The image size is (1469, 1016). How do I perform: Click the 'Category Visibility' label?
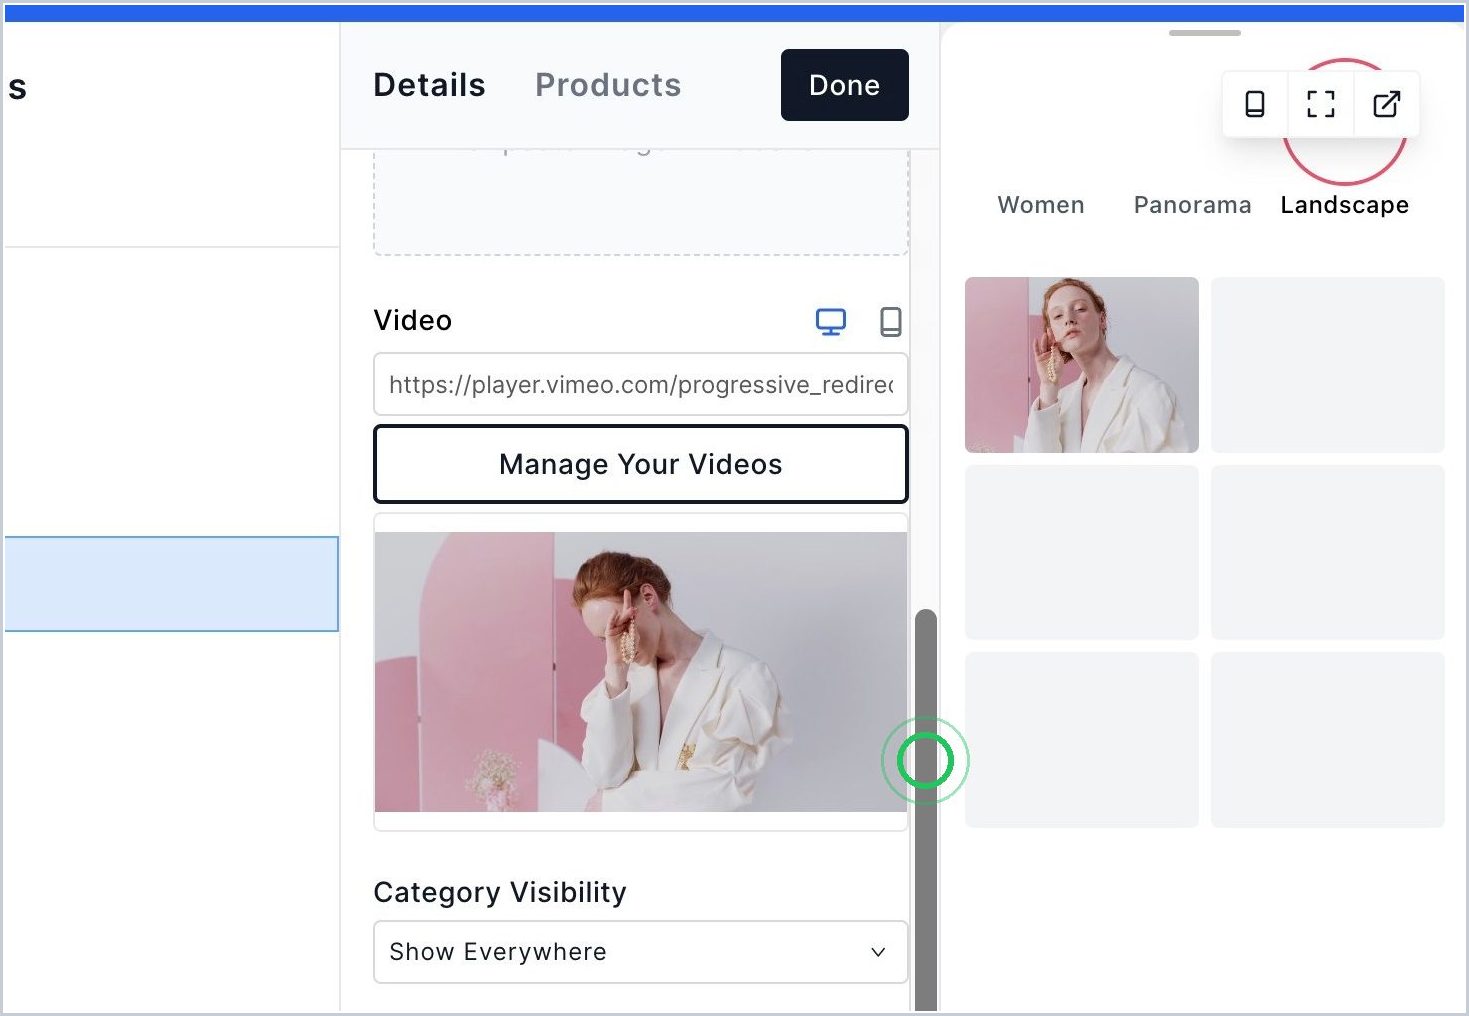click(x=500, y=892)
